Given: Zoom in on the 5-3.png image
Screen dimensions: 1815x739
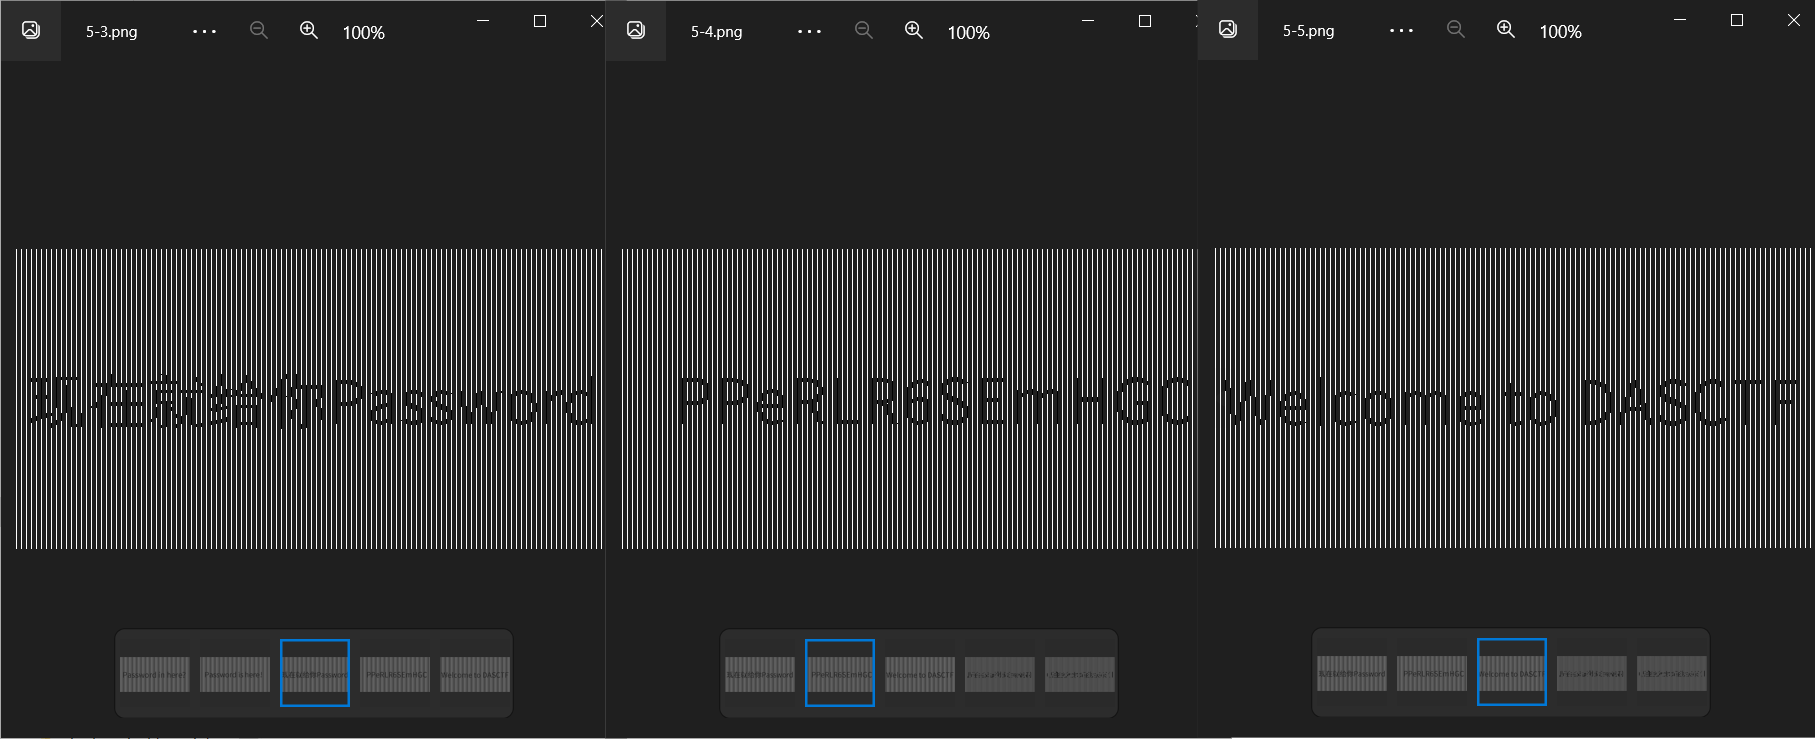Looking at the screenshot, I should tap(309, 31).
